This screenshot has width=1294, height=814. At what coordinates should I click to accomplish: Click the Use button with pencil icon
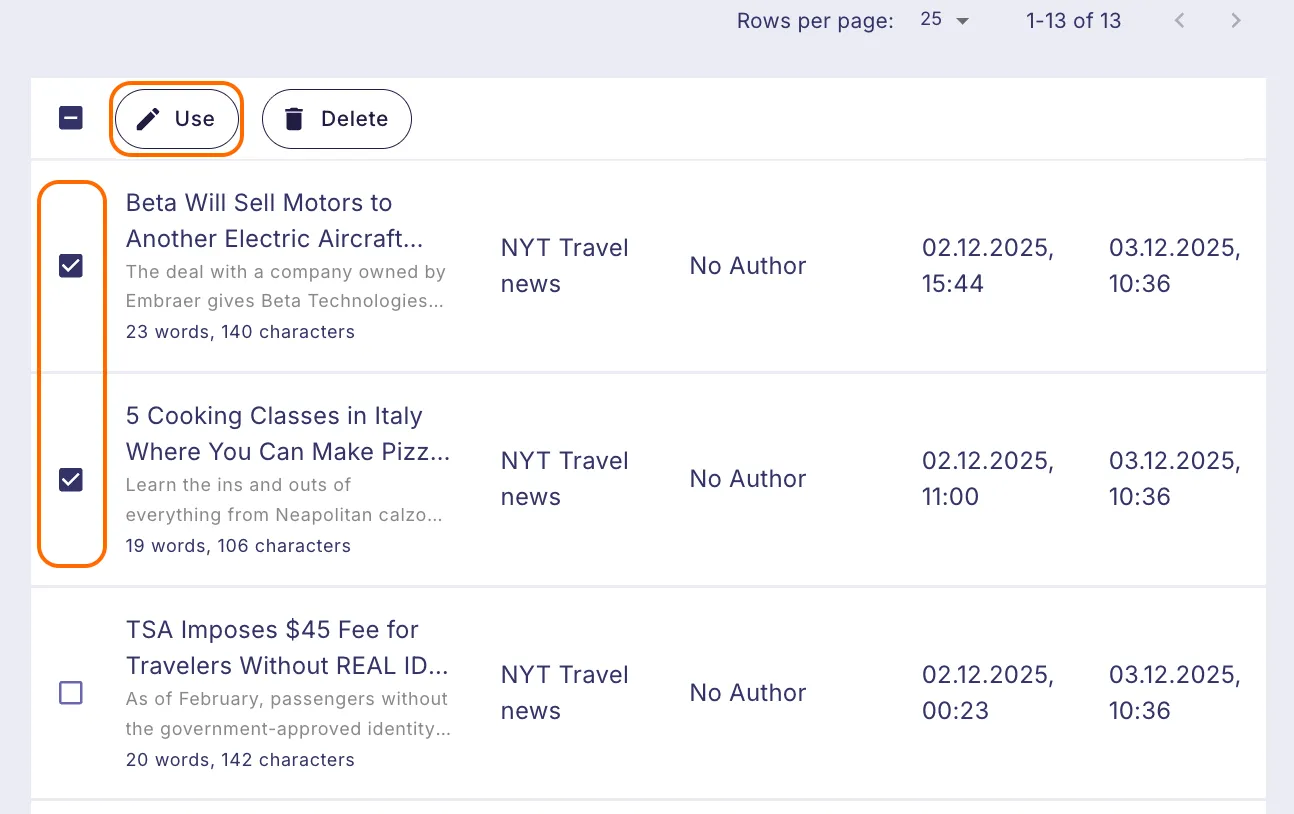[x=176, y=119]
